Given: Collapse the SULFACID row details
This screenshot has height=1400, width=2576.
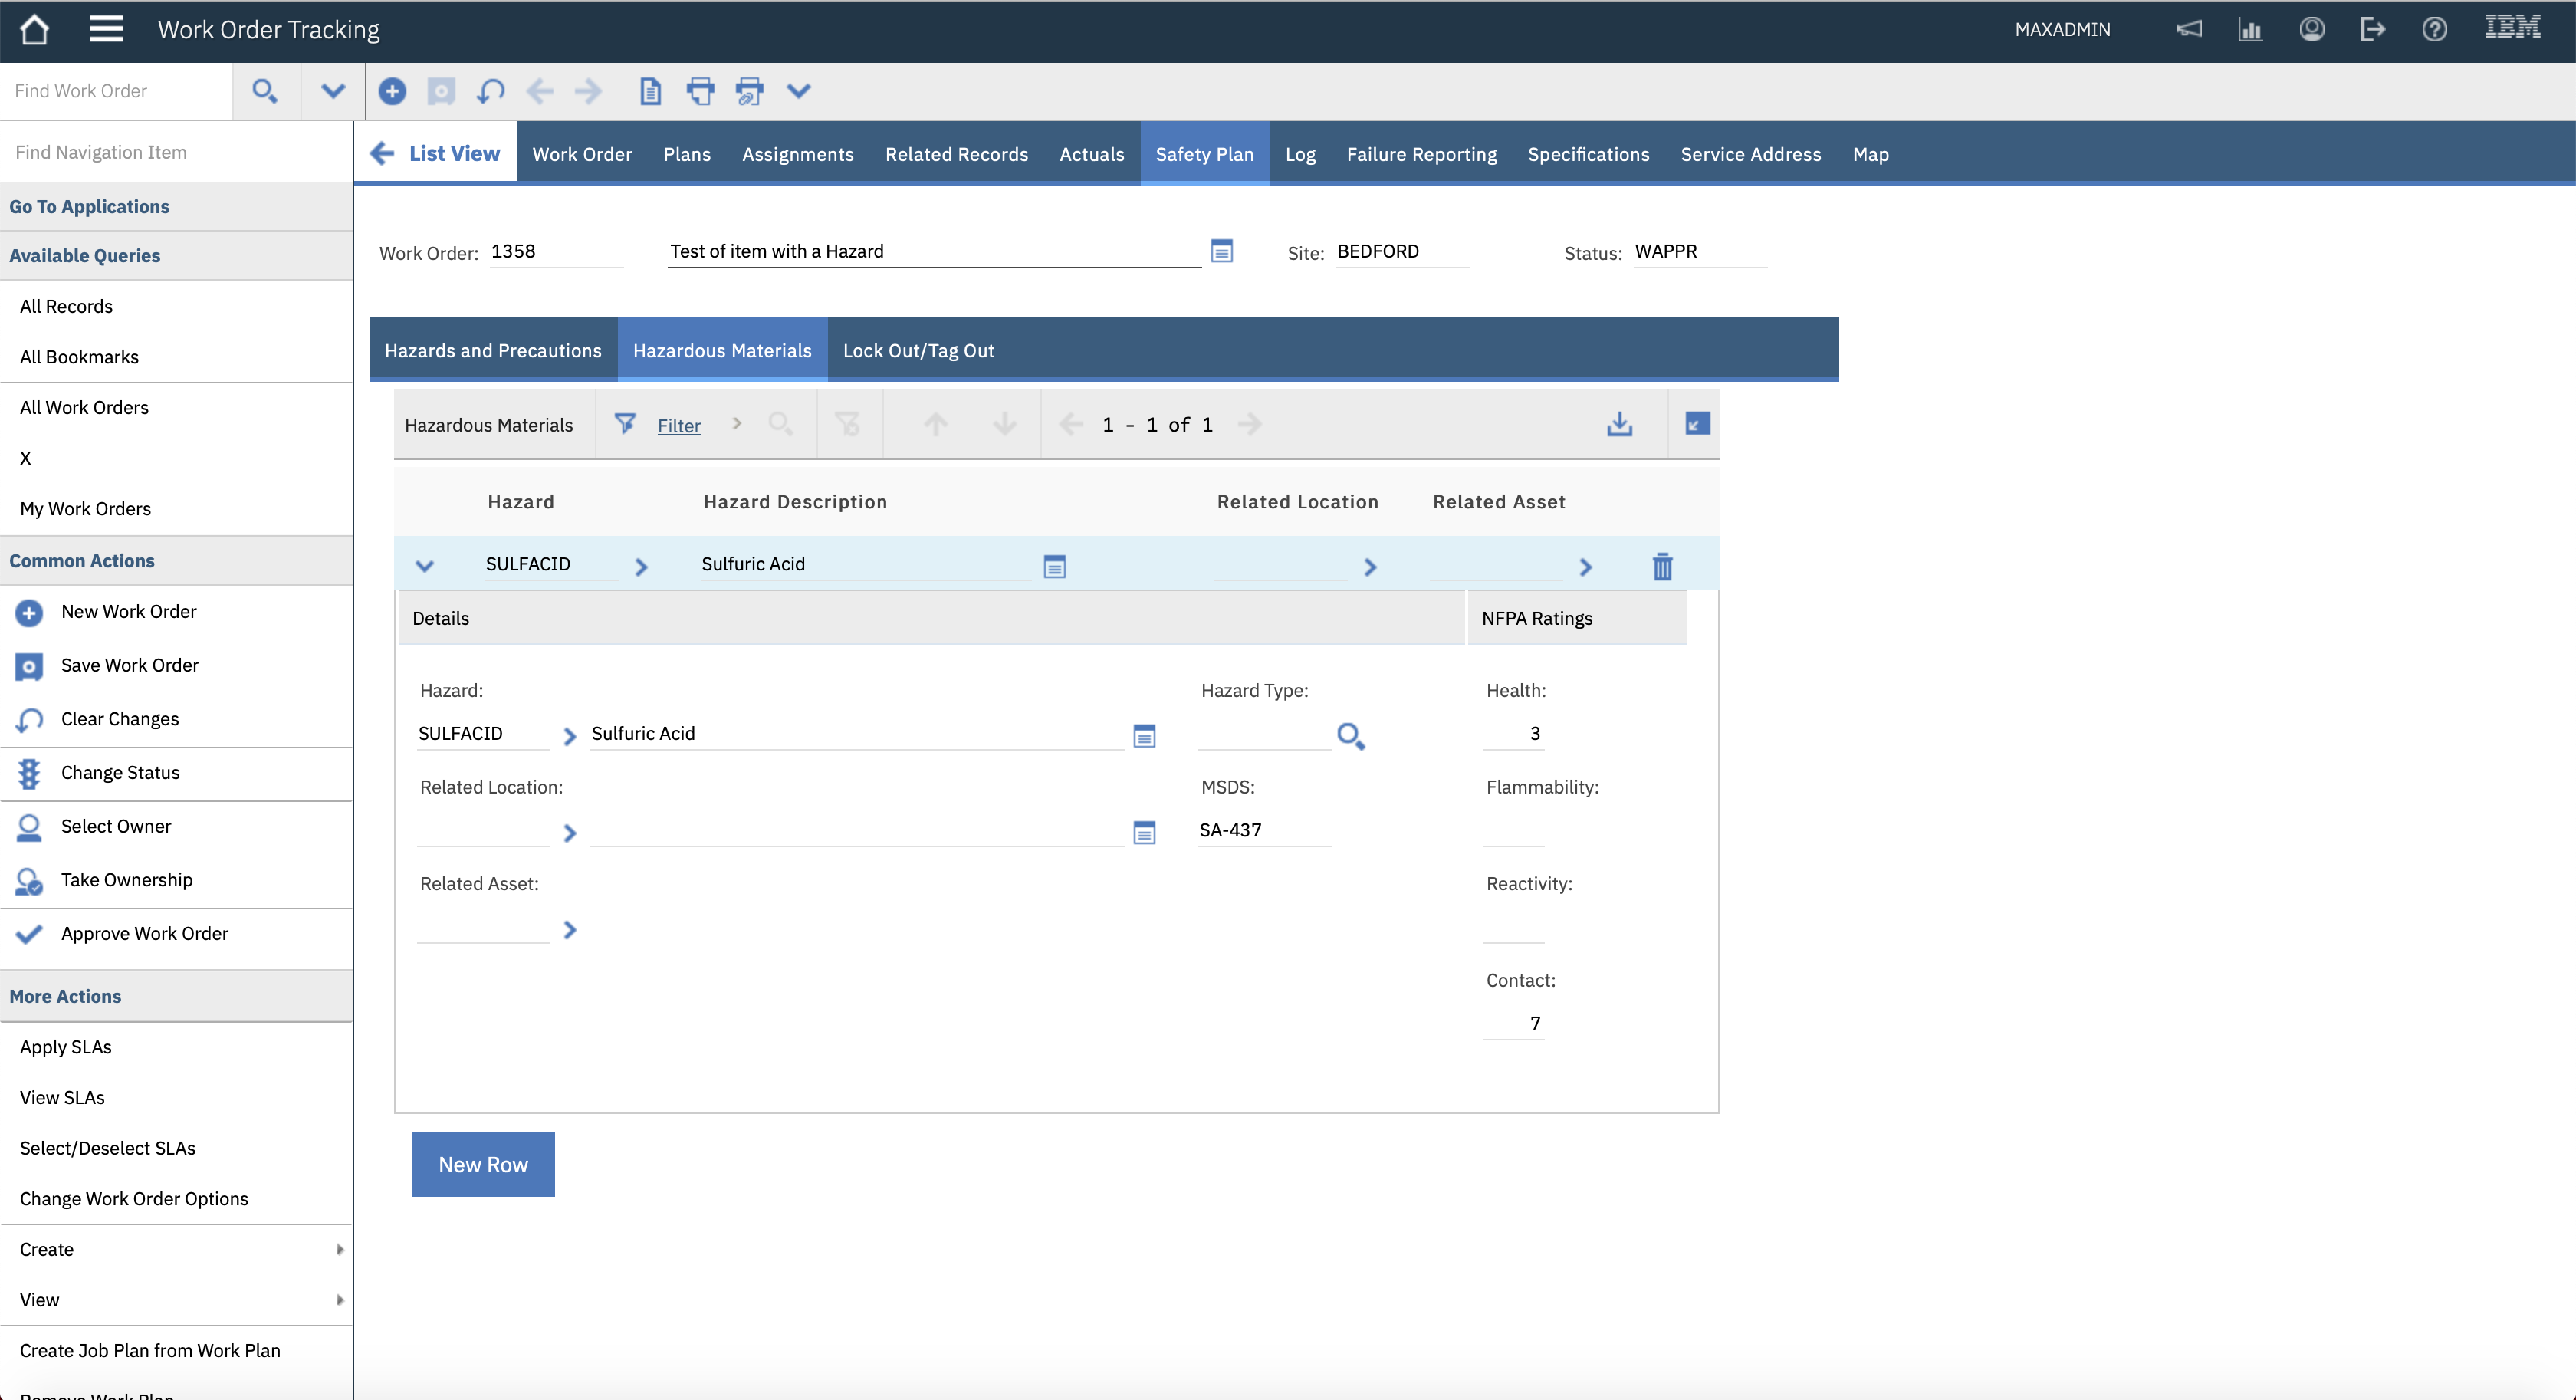Looking at the screenshot, I should (424, 566).
